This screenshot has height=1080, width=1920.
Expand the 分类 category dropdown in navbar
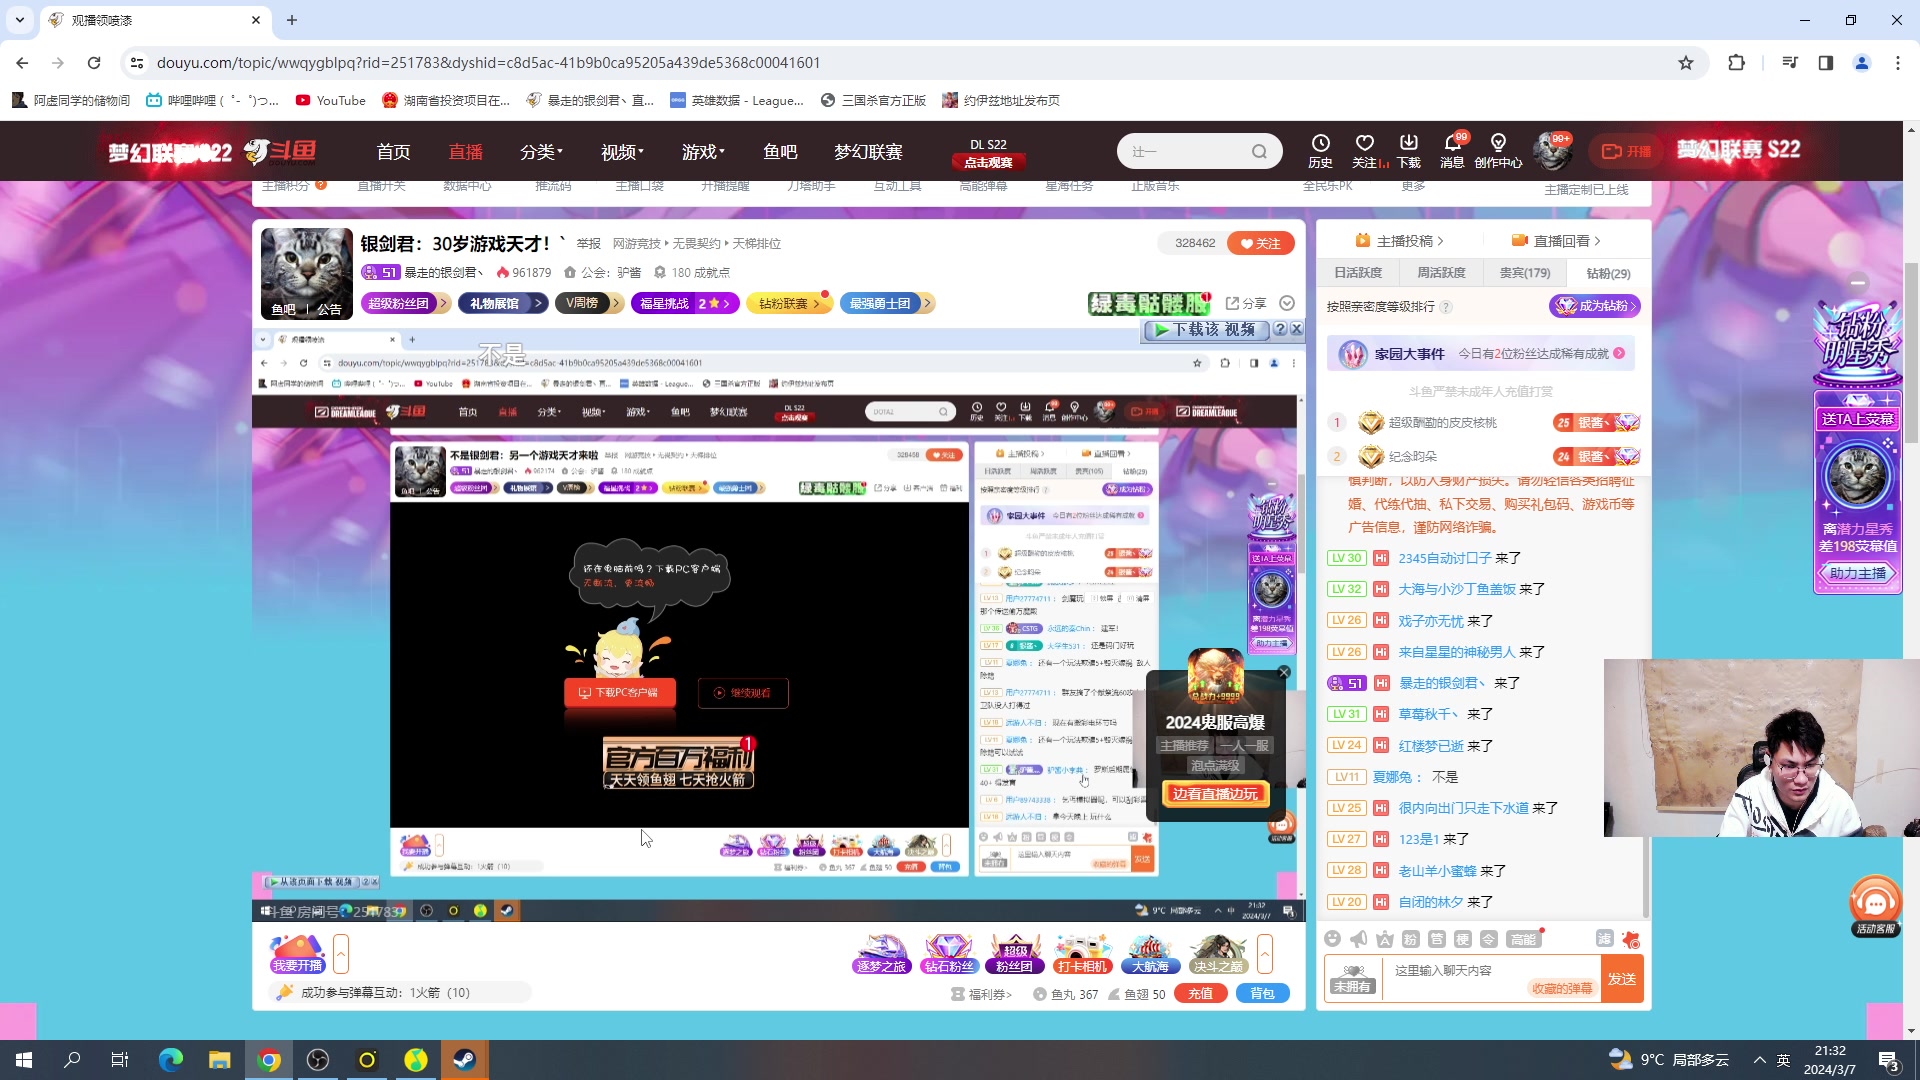[541, 152]
